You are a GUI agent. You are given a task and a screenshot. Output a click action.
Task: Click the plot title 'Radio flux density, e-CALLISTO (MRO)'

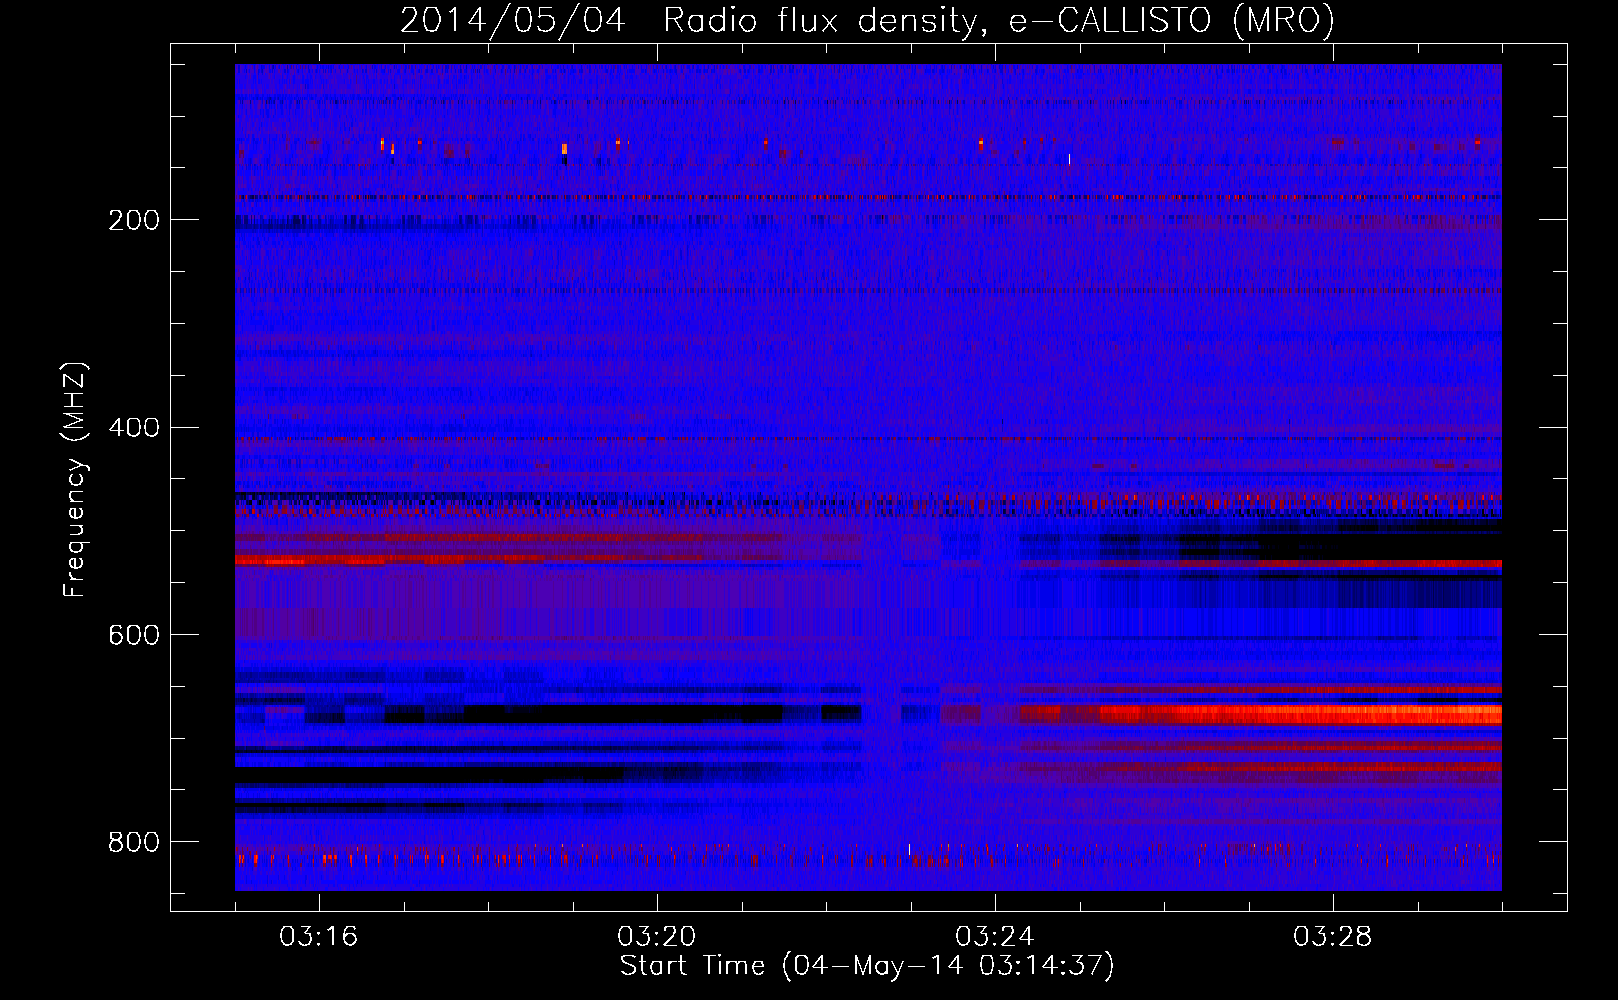pos(998,20)
